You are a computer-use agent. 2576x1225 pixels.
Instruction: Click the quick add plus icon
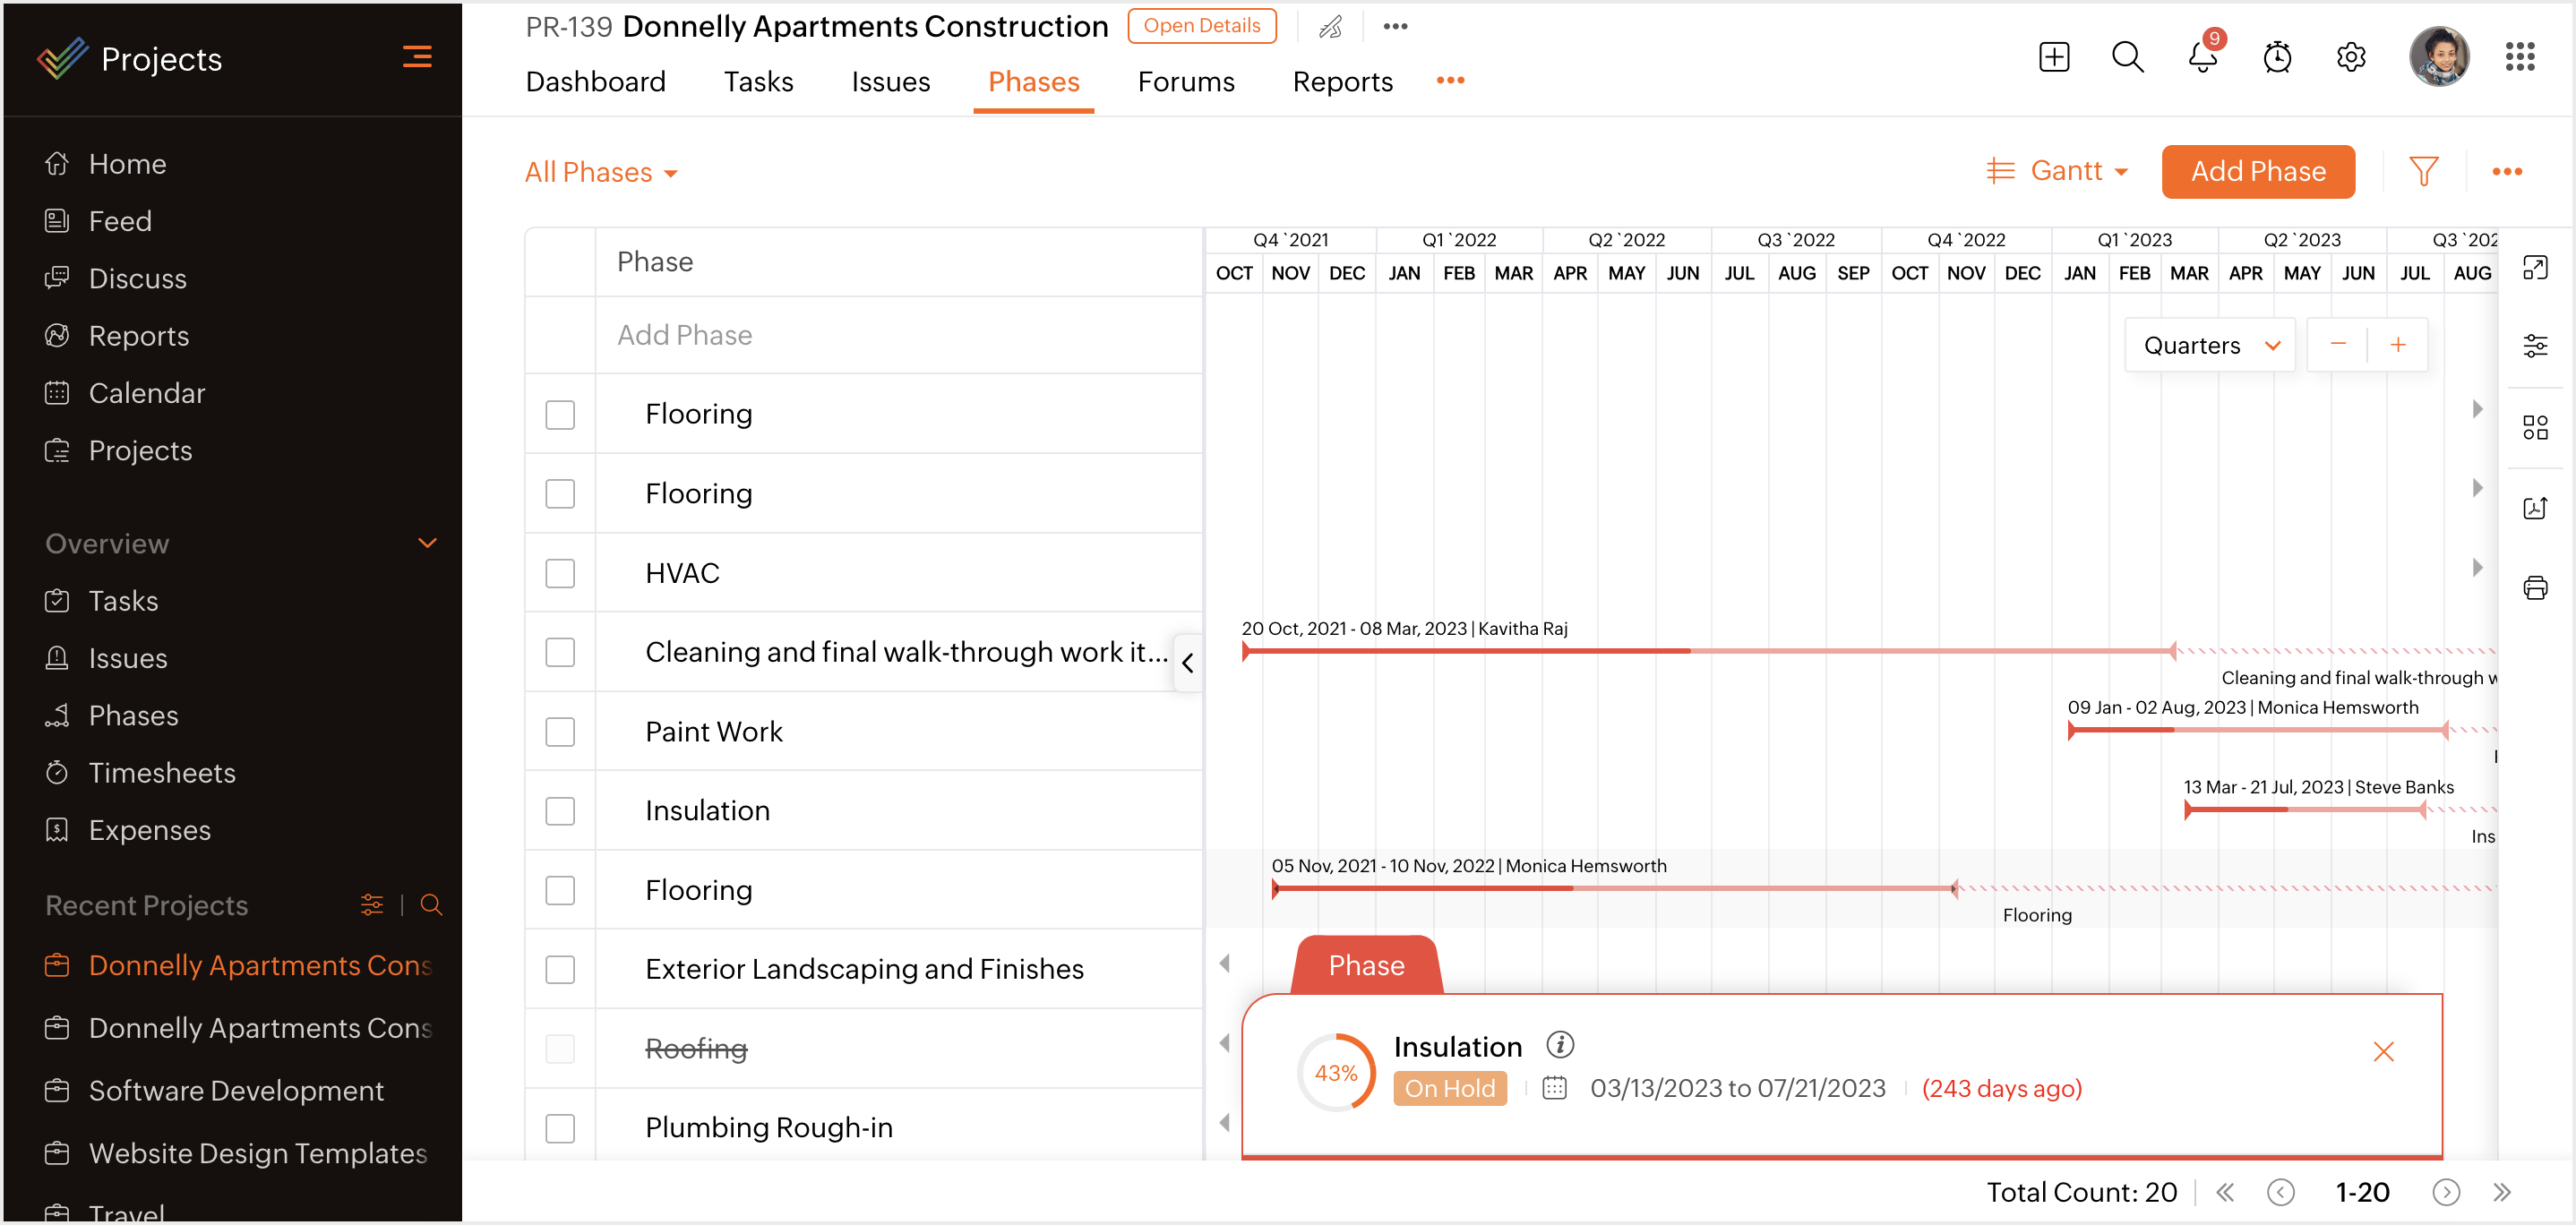2054,57
